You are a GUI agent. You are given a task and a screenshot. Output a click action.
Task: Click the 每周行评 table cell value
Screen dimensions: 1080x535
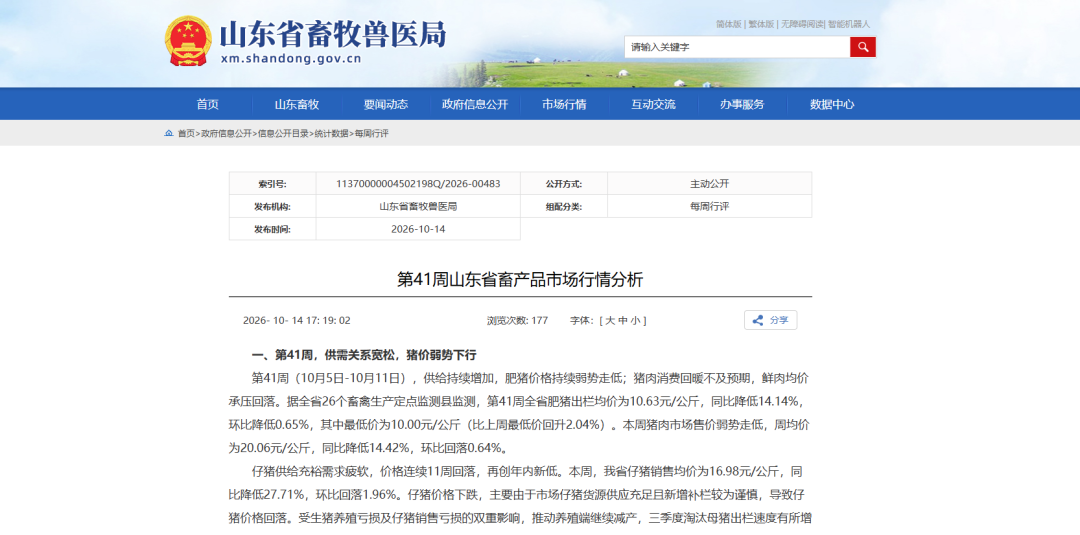(709, 207)
